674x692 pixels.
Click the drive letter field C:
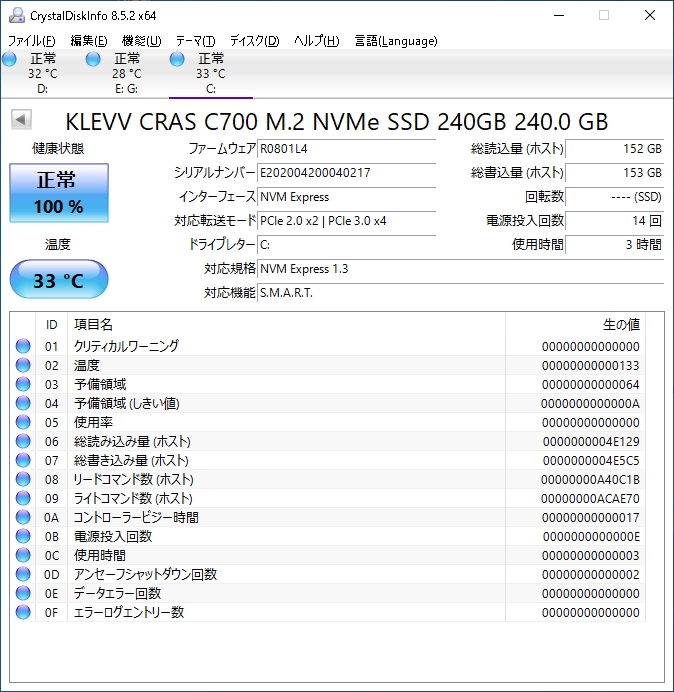tap(346, 244)
